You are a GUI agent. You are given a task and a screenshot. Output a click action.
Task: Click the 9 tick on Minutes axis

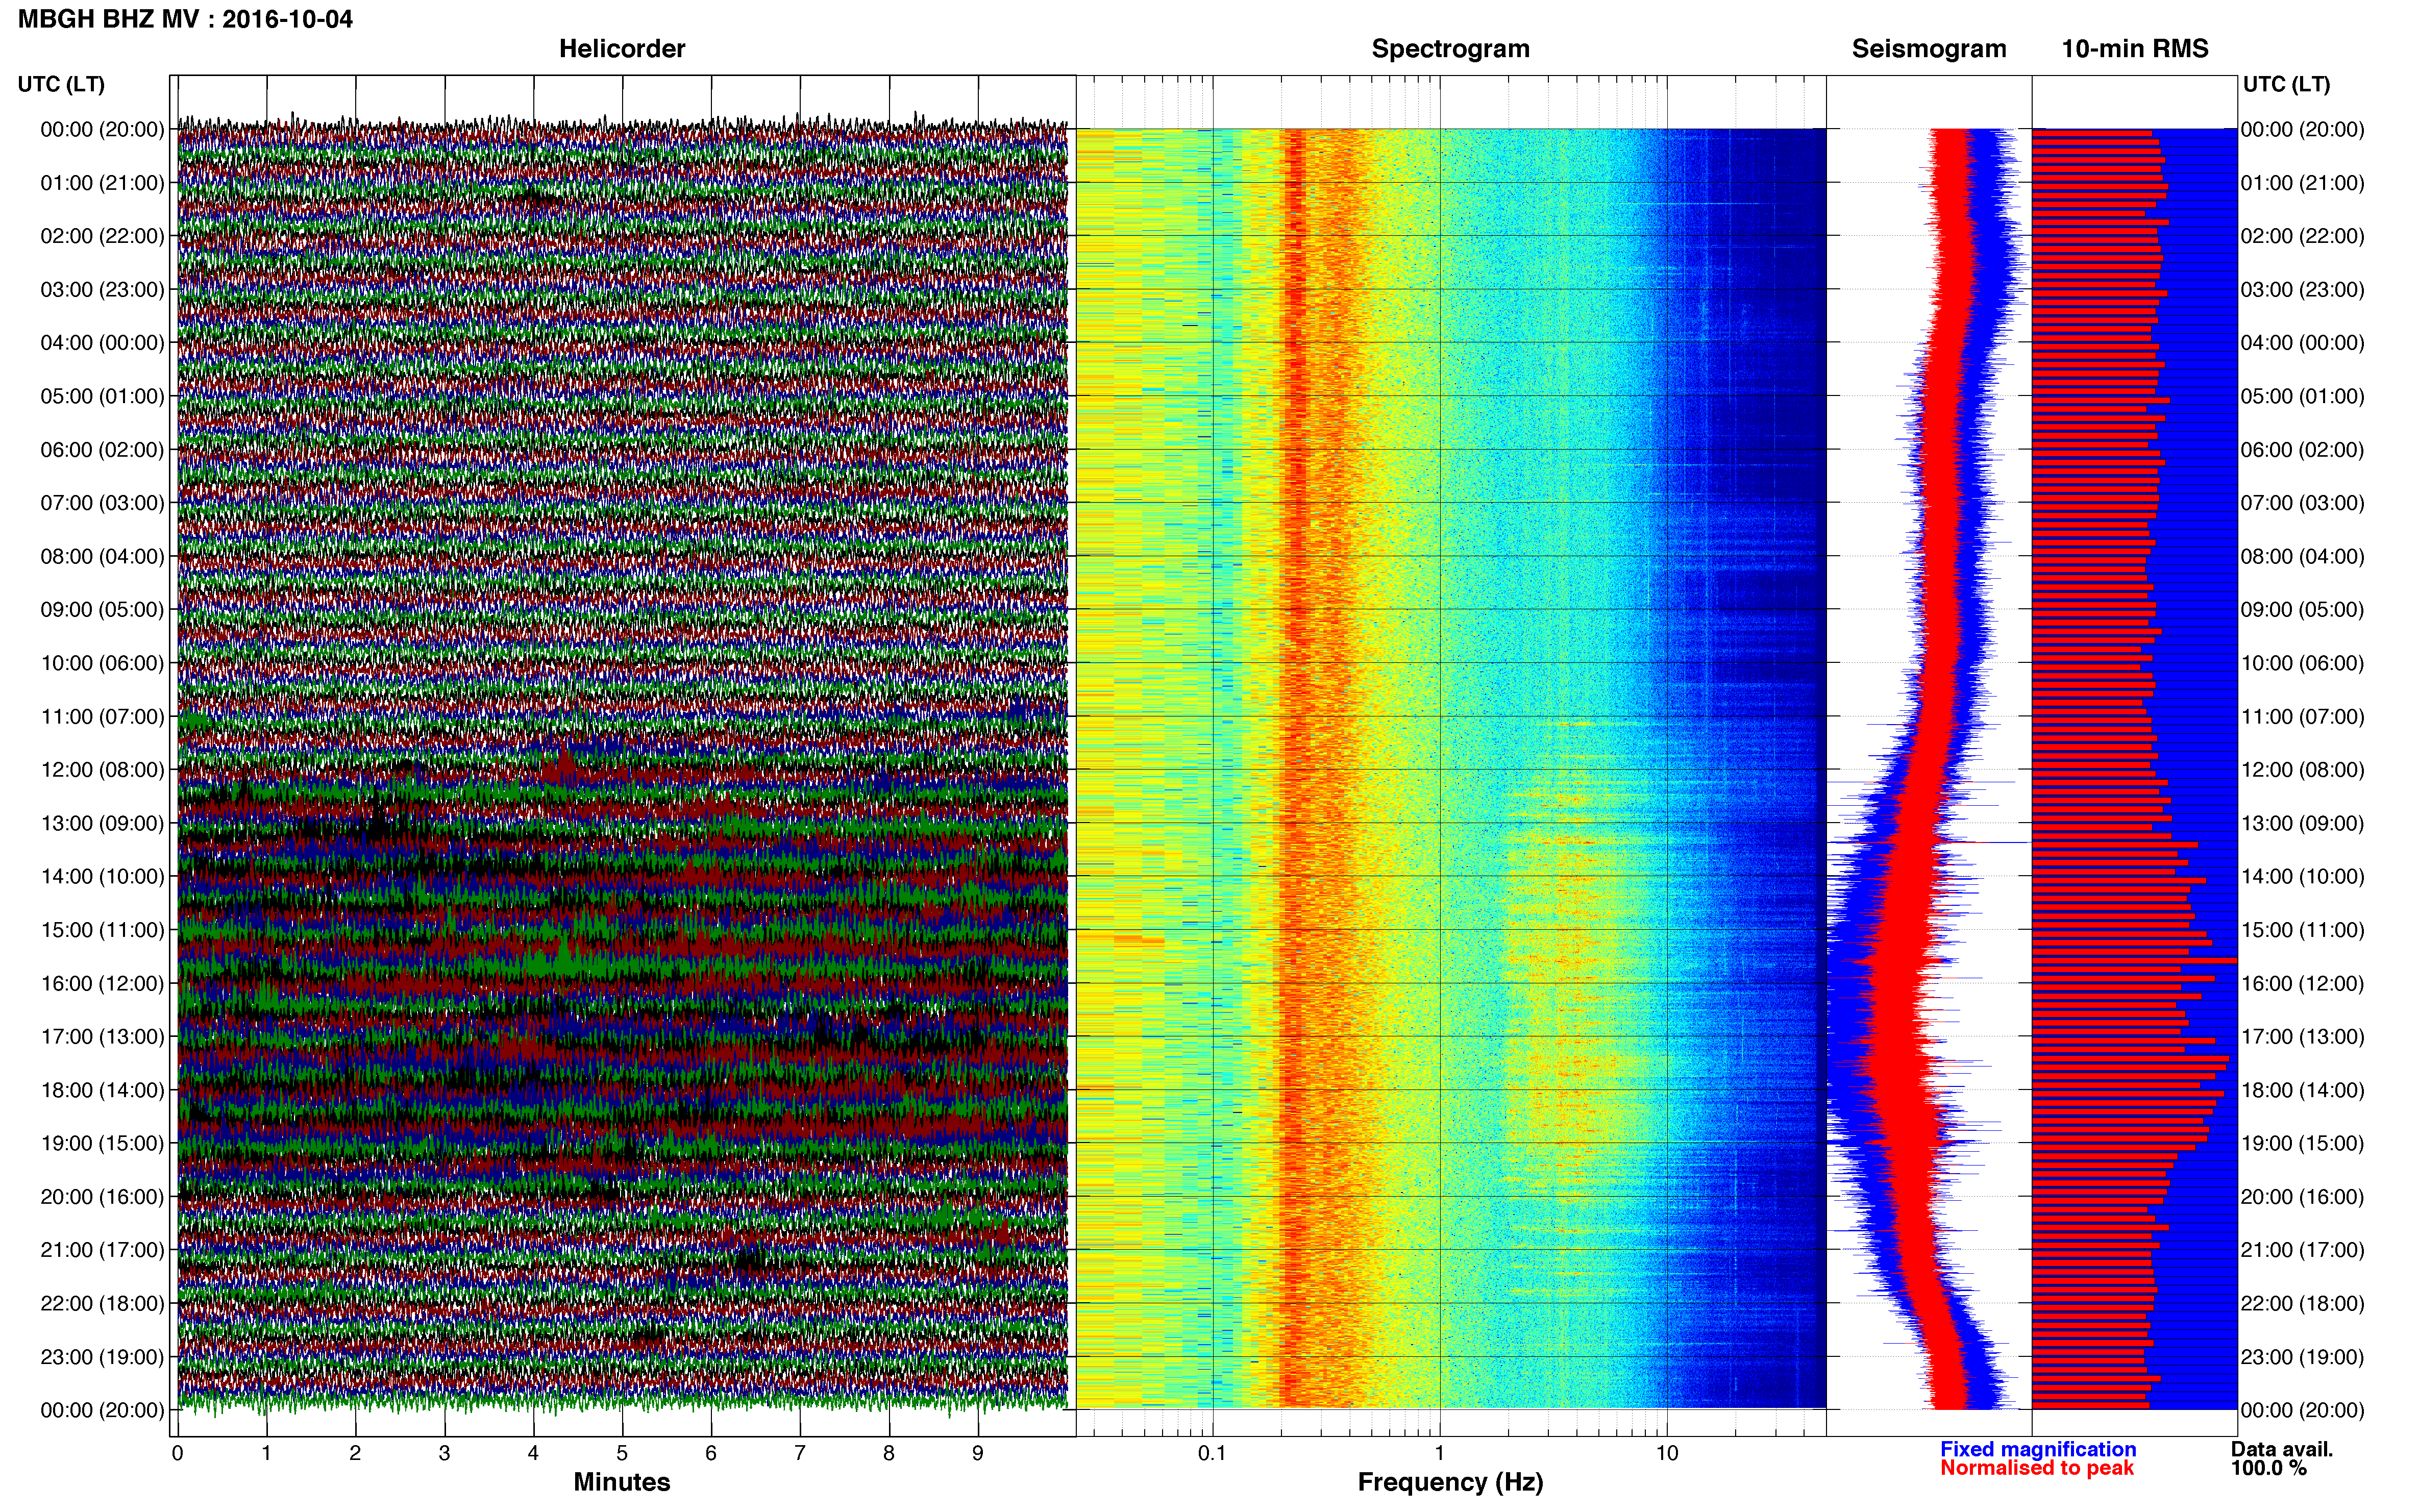(x=978, y=1453)
